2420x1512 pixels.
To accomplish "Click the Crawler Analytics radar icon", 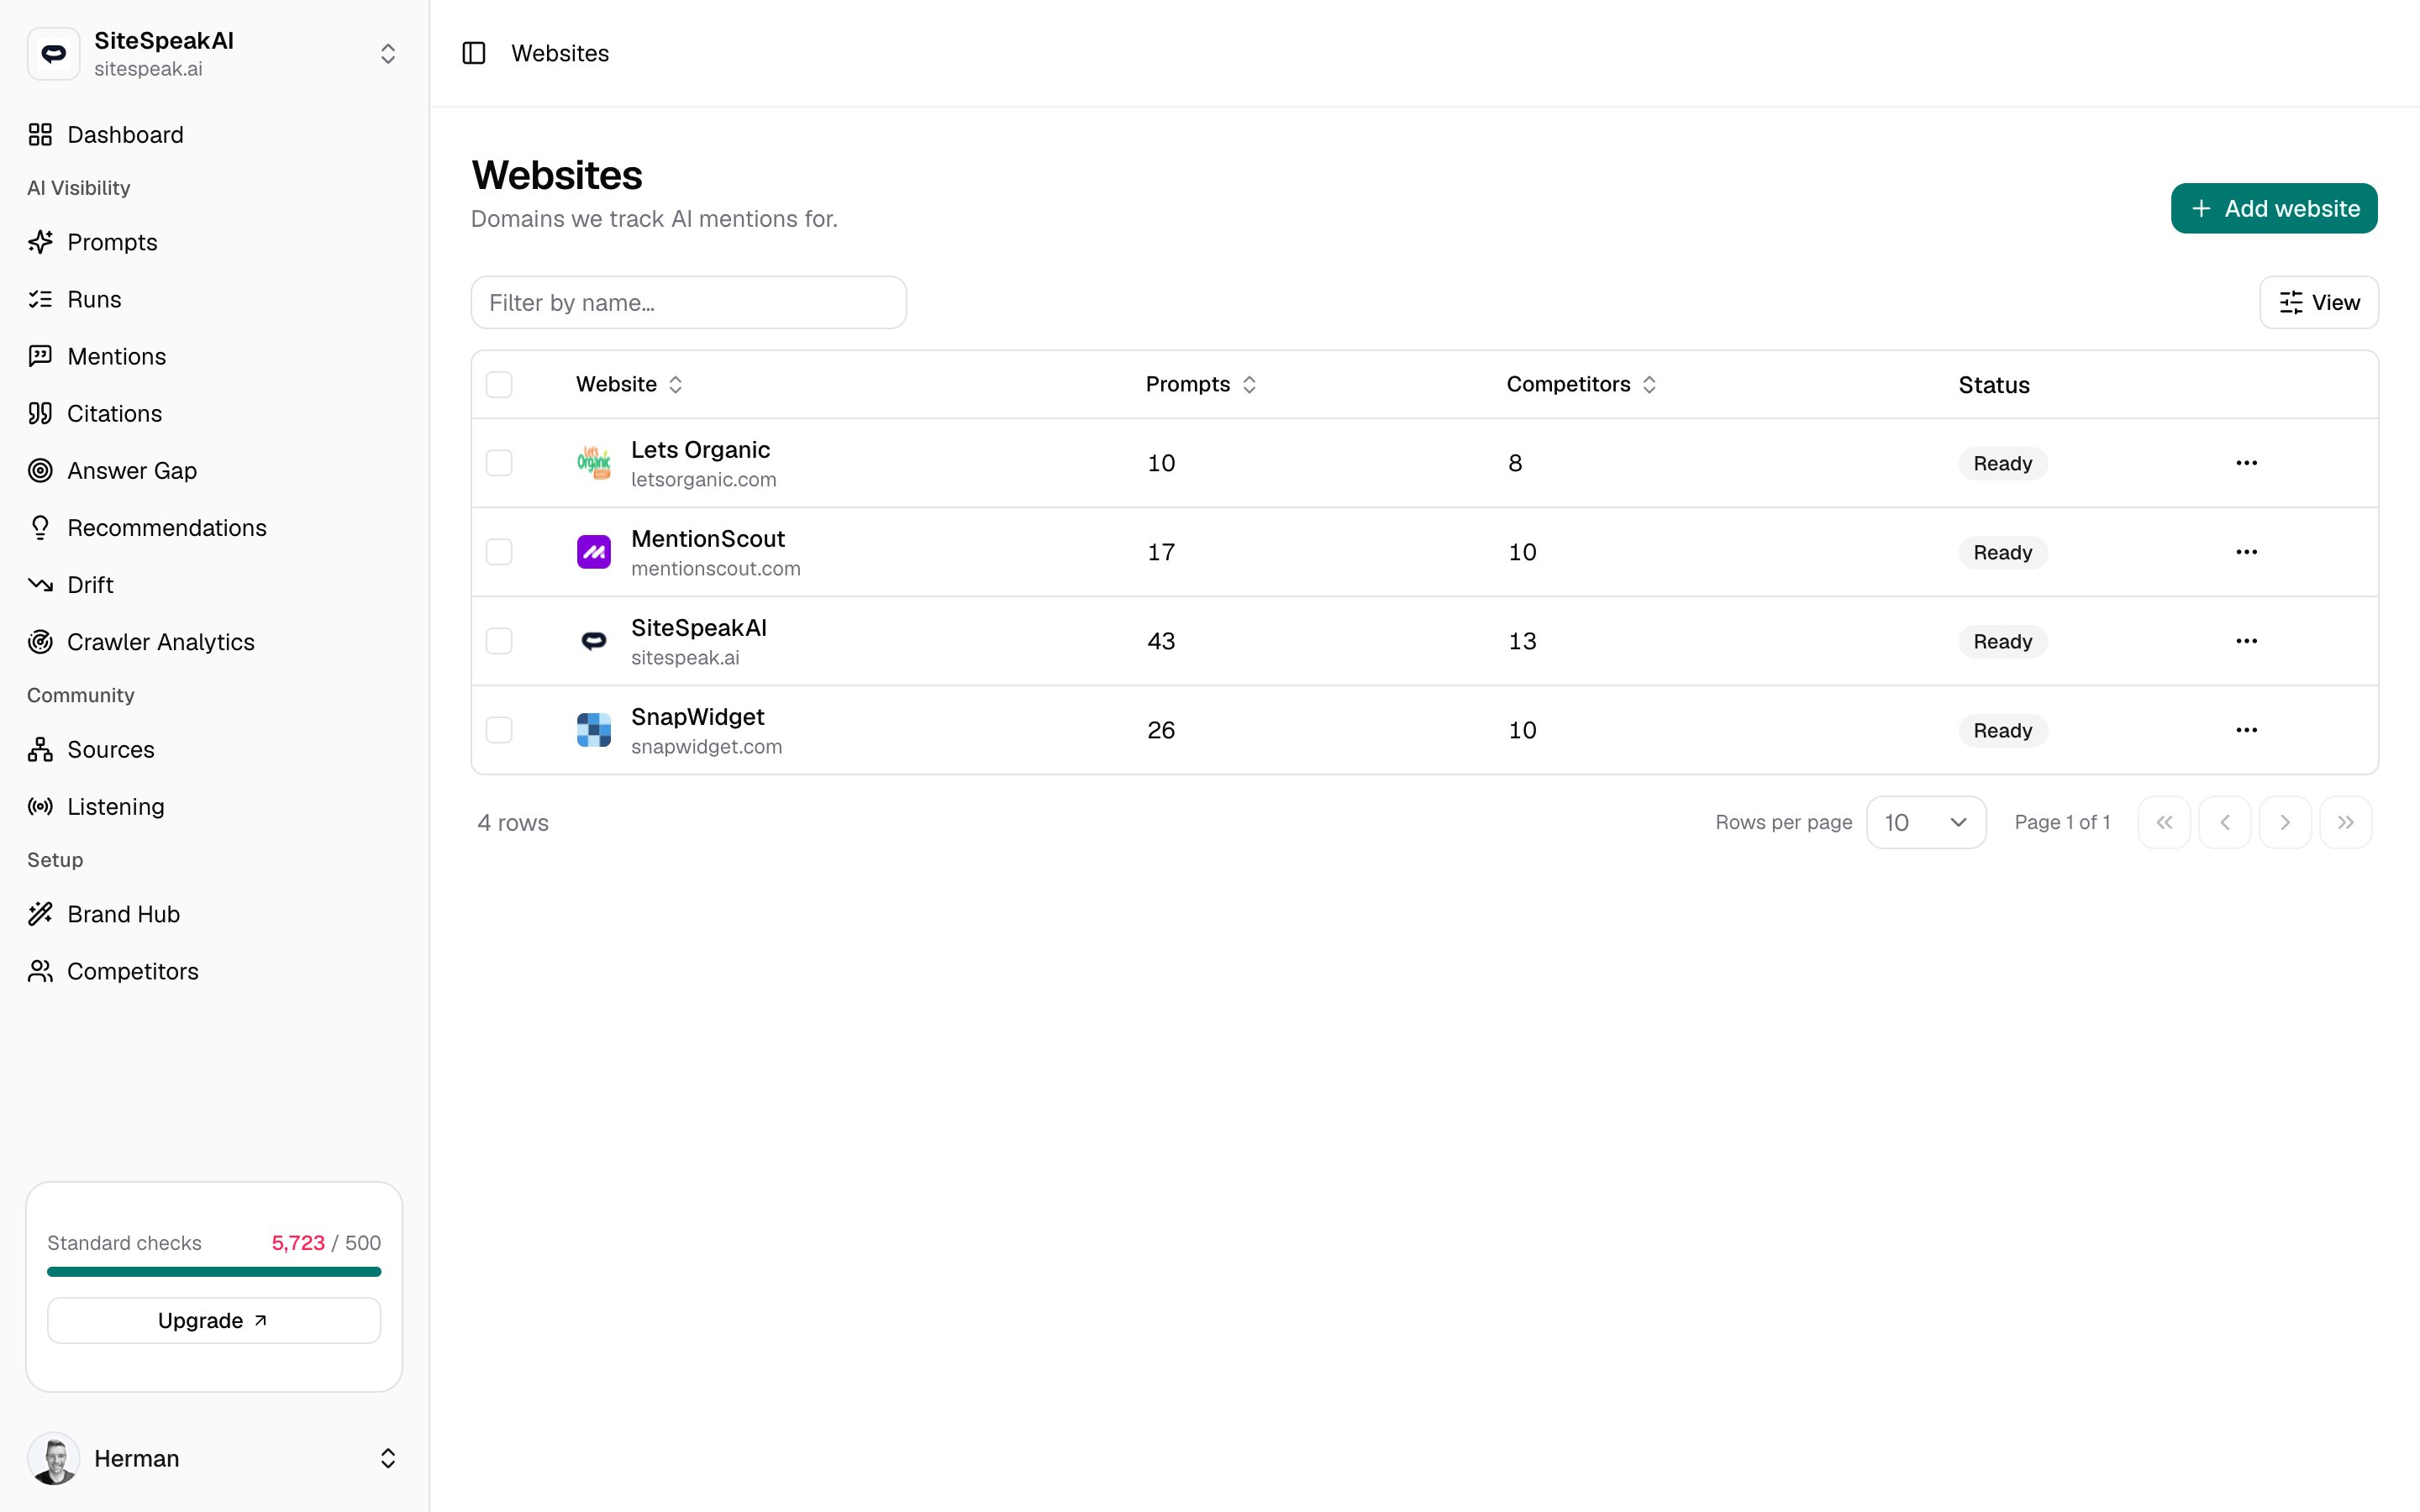I will tap(40, 642).
